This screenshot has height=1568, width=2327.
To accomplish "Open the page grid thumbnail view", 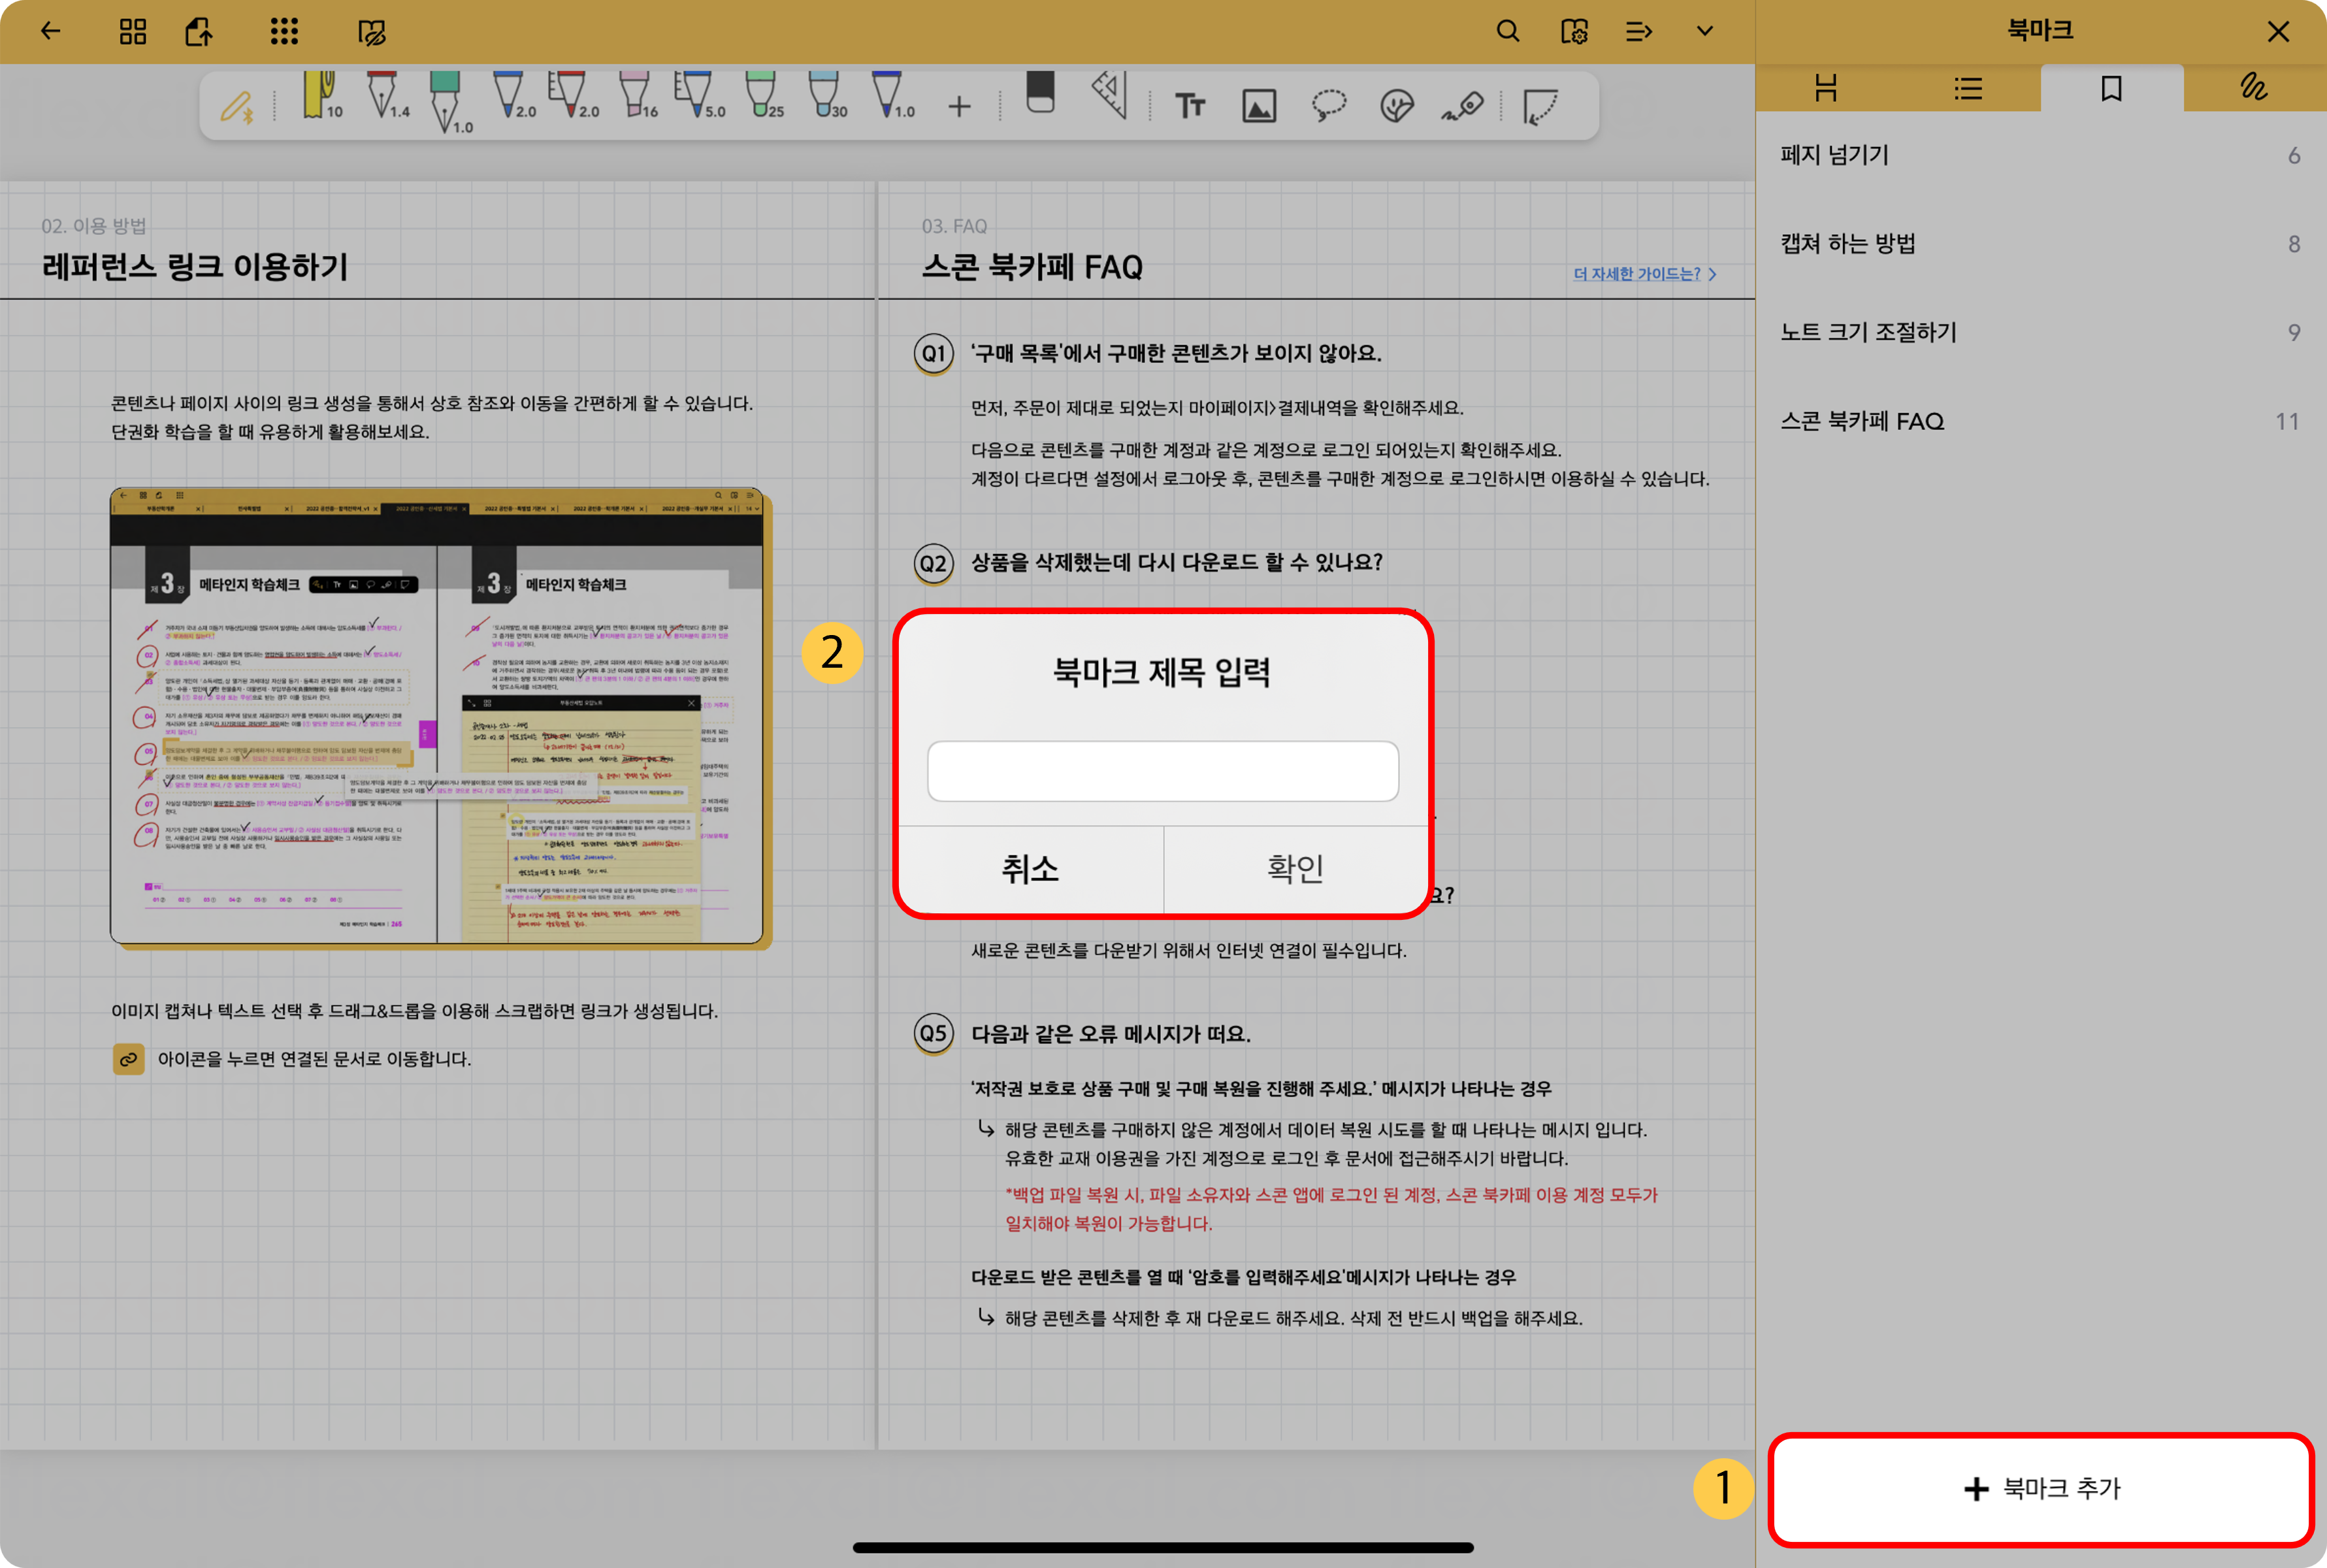I will (132, 31).
